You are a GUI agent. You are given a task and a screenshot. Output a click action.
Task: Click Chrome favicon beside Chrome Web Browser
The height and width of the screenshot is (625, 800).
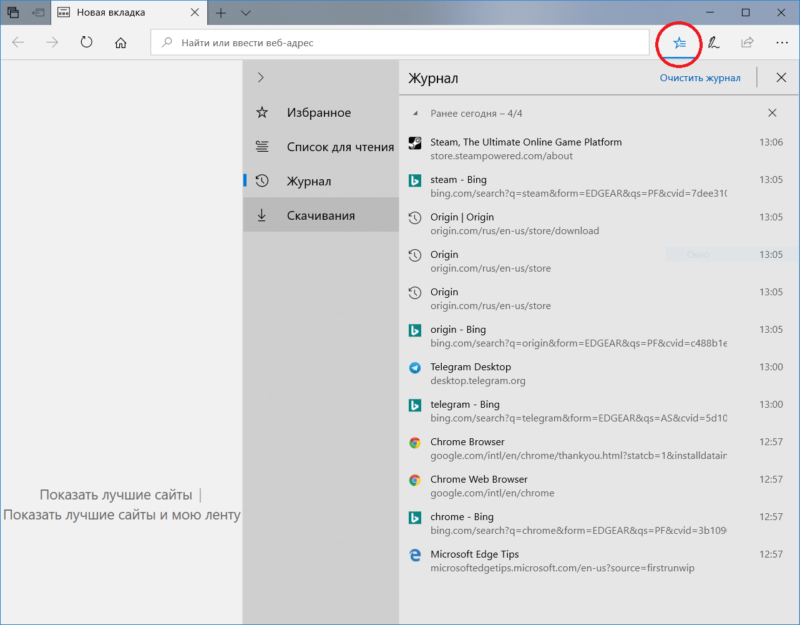coord(415,480)
